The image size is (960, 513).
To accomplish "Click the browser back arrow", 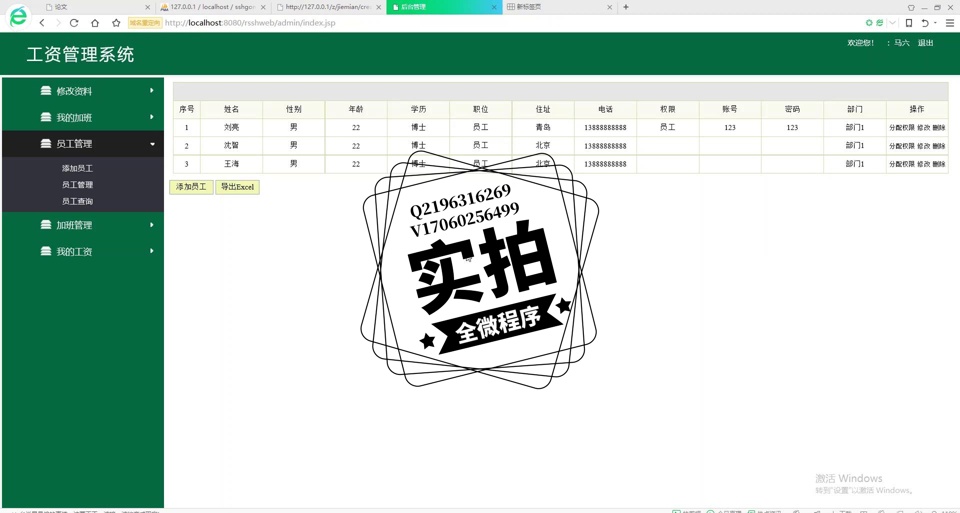I will click(42, 23).
